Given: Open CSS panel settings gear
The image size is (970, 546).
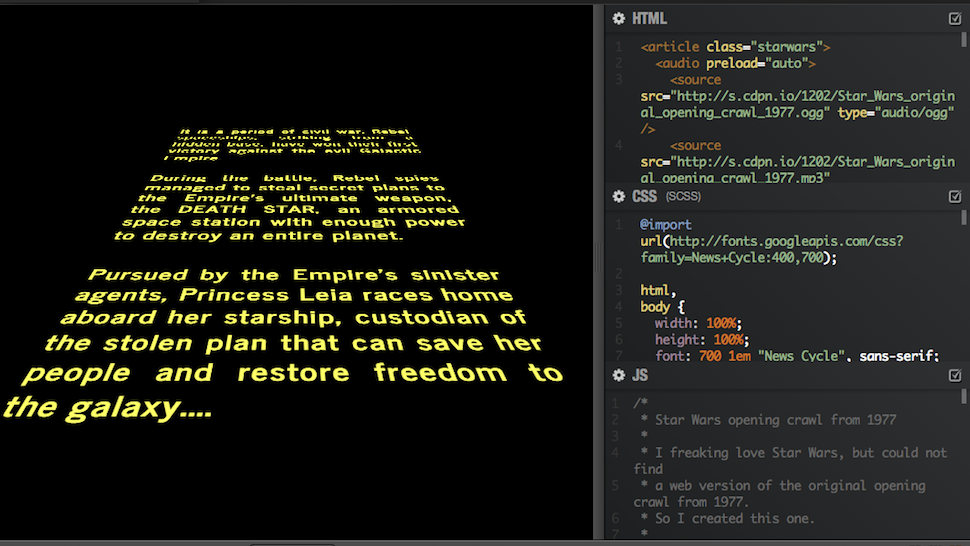Looking at the screenshot, I should click(619, 196).
